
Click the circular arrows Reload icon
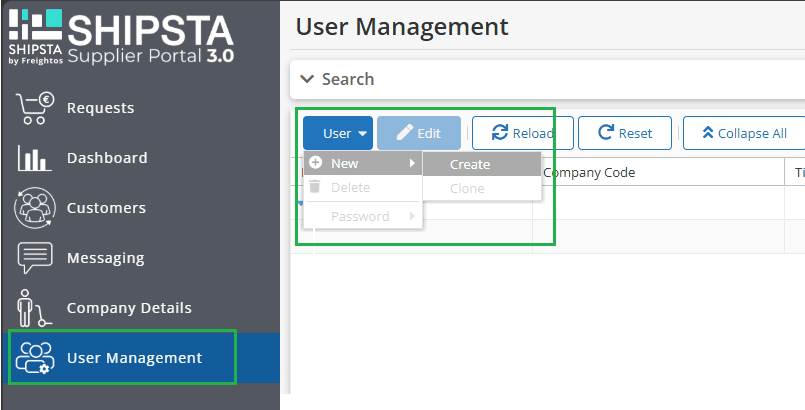tap(500, 133)
